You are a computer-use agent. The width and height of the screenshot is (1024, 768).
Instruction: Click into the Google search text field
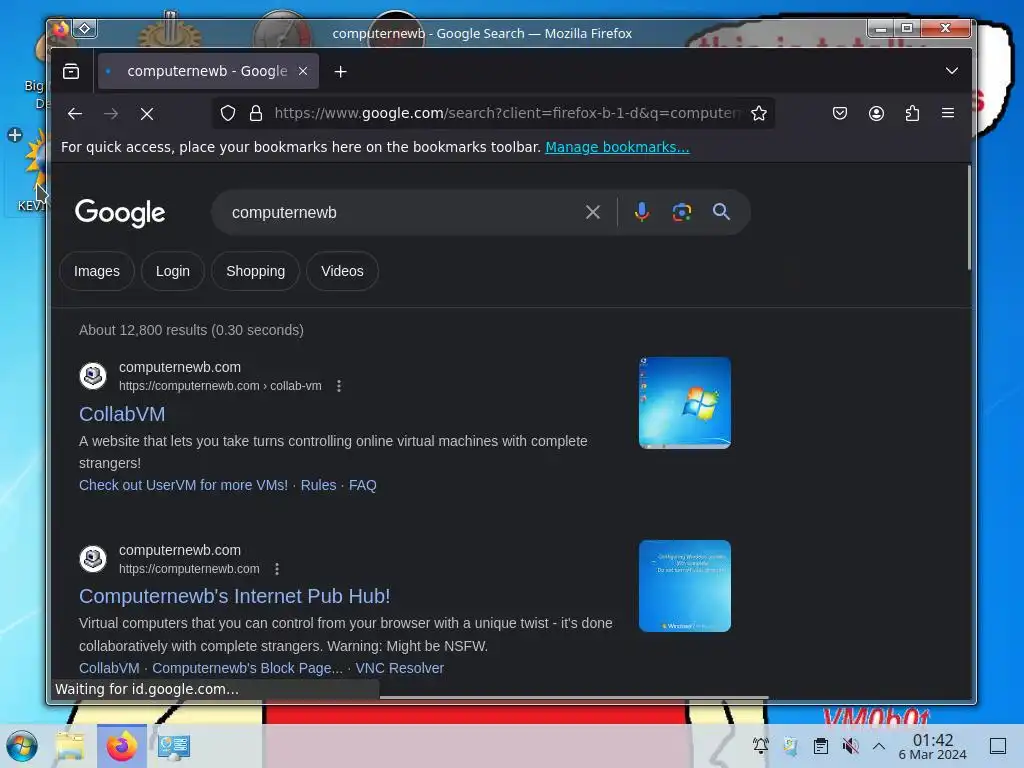point(402,212)
